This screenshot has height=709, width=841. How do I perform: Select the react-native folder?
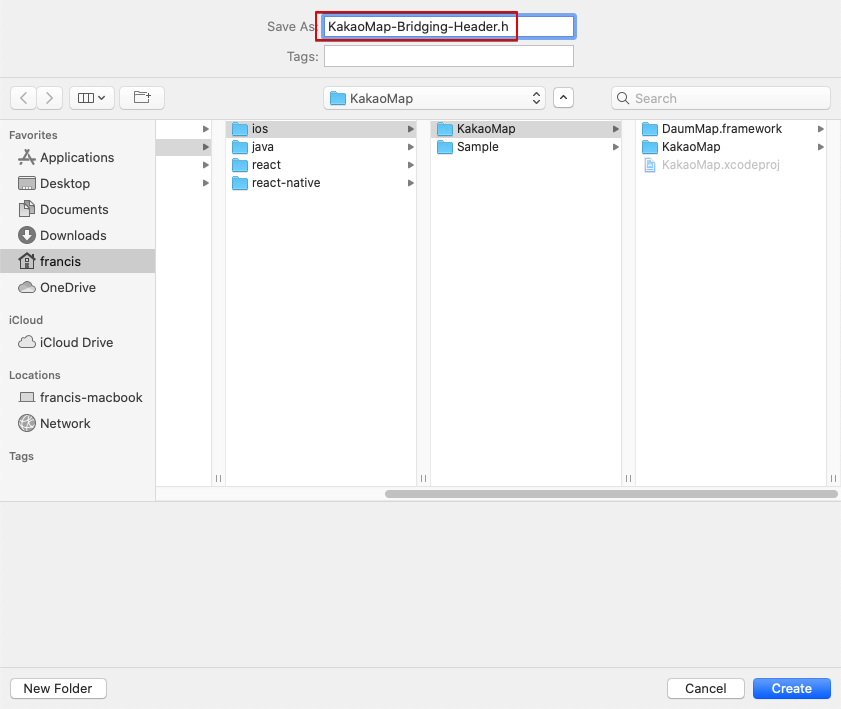(321, 183)
